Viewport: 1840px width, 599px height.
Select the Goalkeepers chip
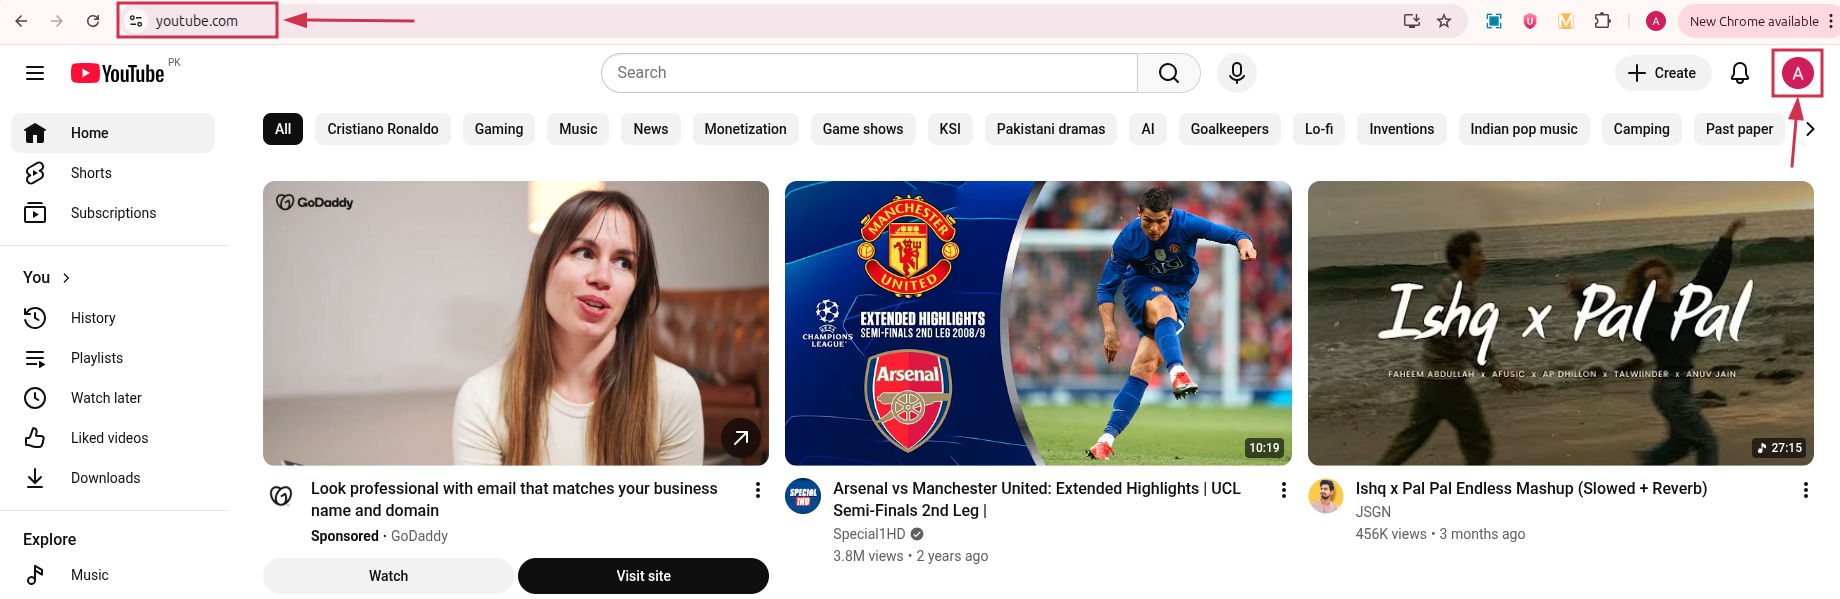[1230, 129]
